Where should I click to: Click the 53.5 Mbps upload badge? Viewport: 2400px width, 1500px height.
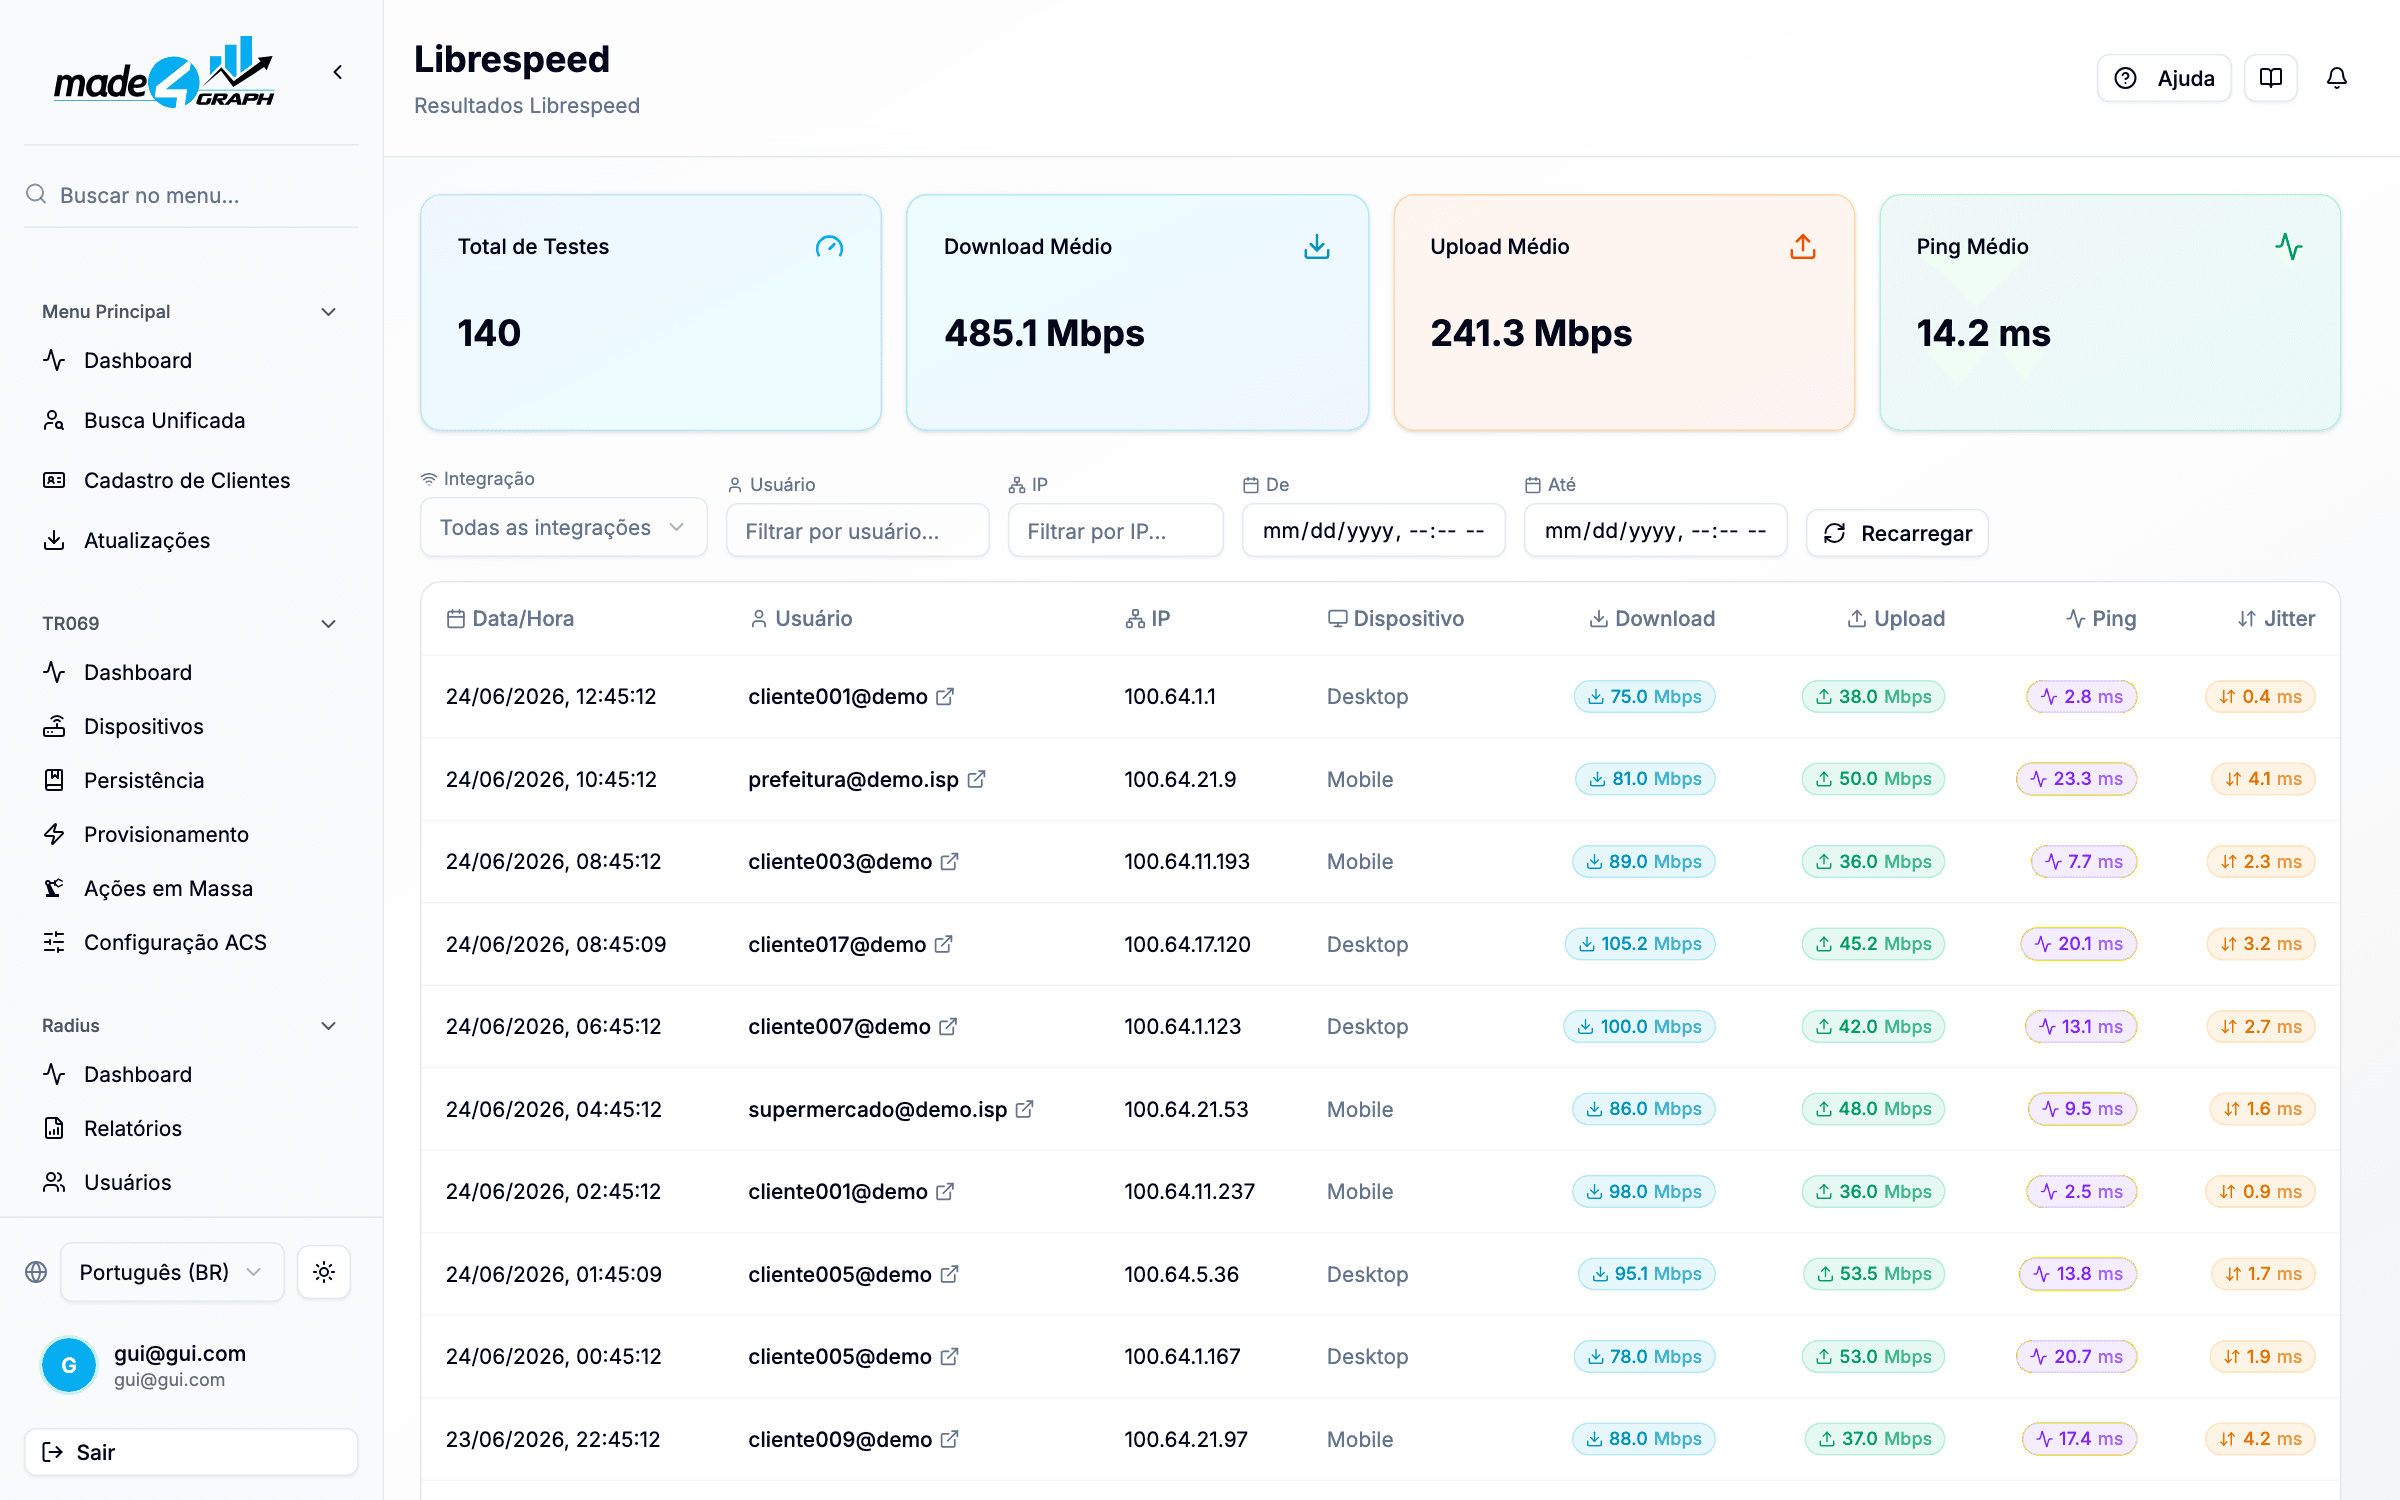[x=1874, y=1274]
